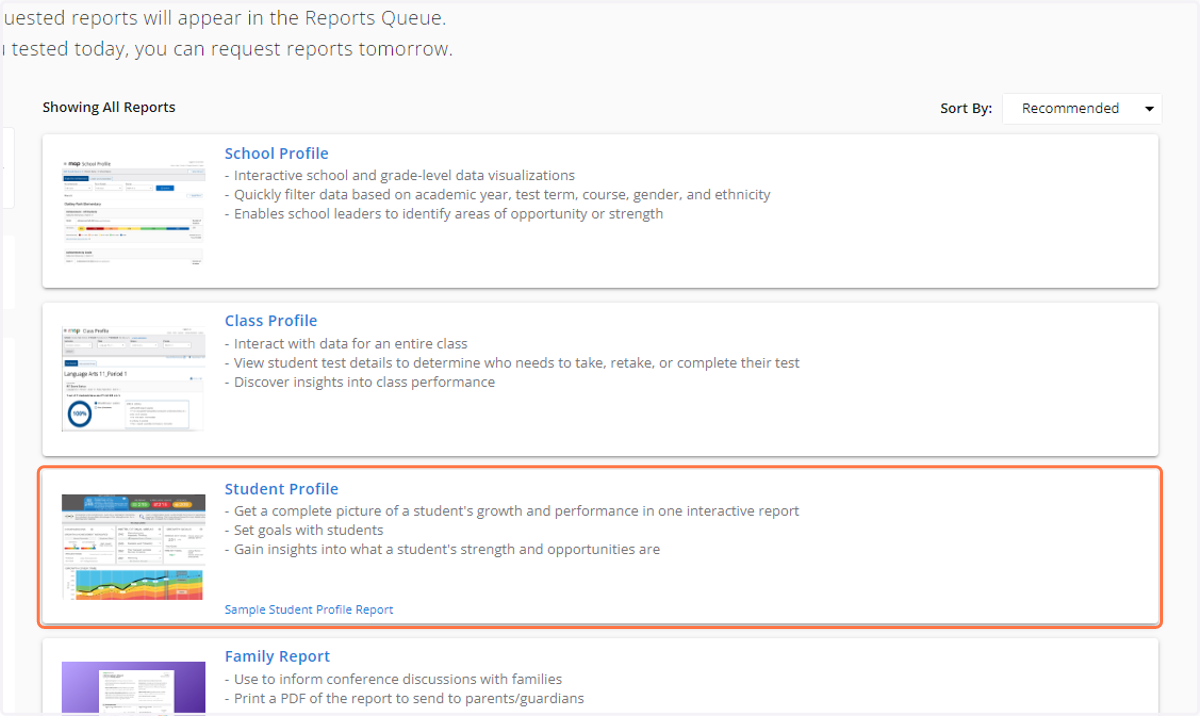Open the Class Profile report link
Image resolution: width=1200 pixels, height=716 pixels.
pyautogui.click(x=271, y=321)
